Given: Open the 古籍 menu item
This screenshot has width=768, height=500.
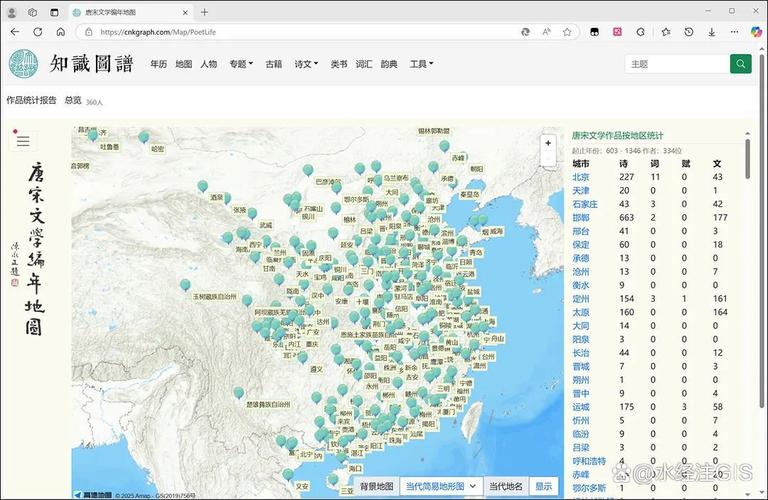Looking at the screenshot, I should click(273, 64).
